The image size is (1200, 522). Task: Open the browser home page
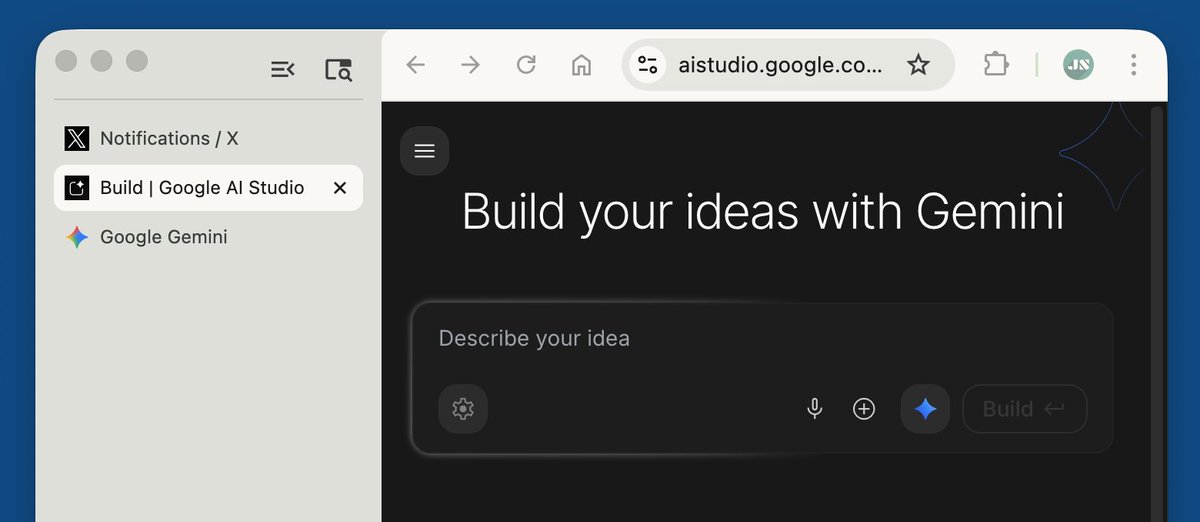581,65
